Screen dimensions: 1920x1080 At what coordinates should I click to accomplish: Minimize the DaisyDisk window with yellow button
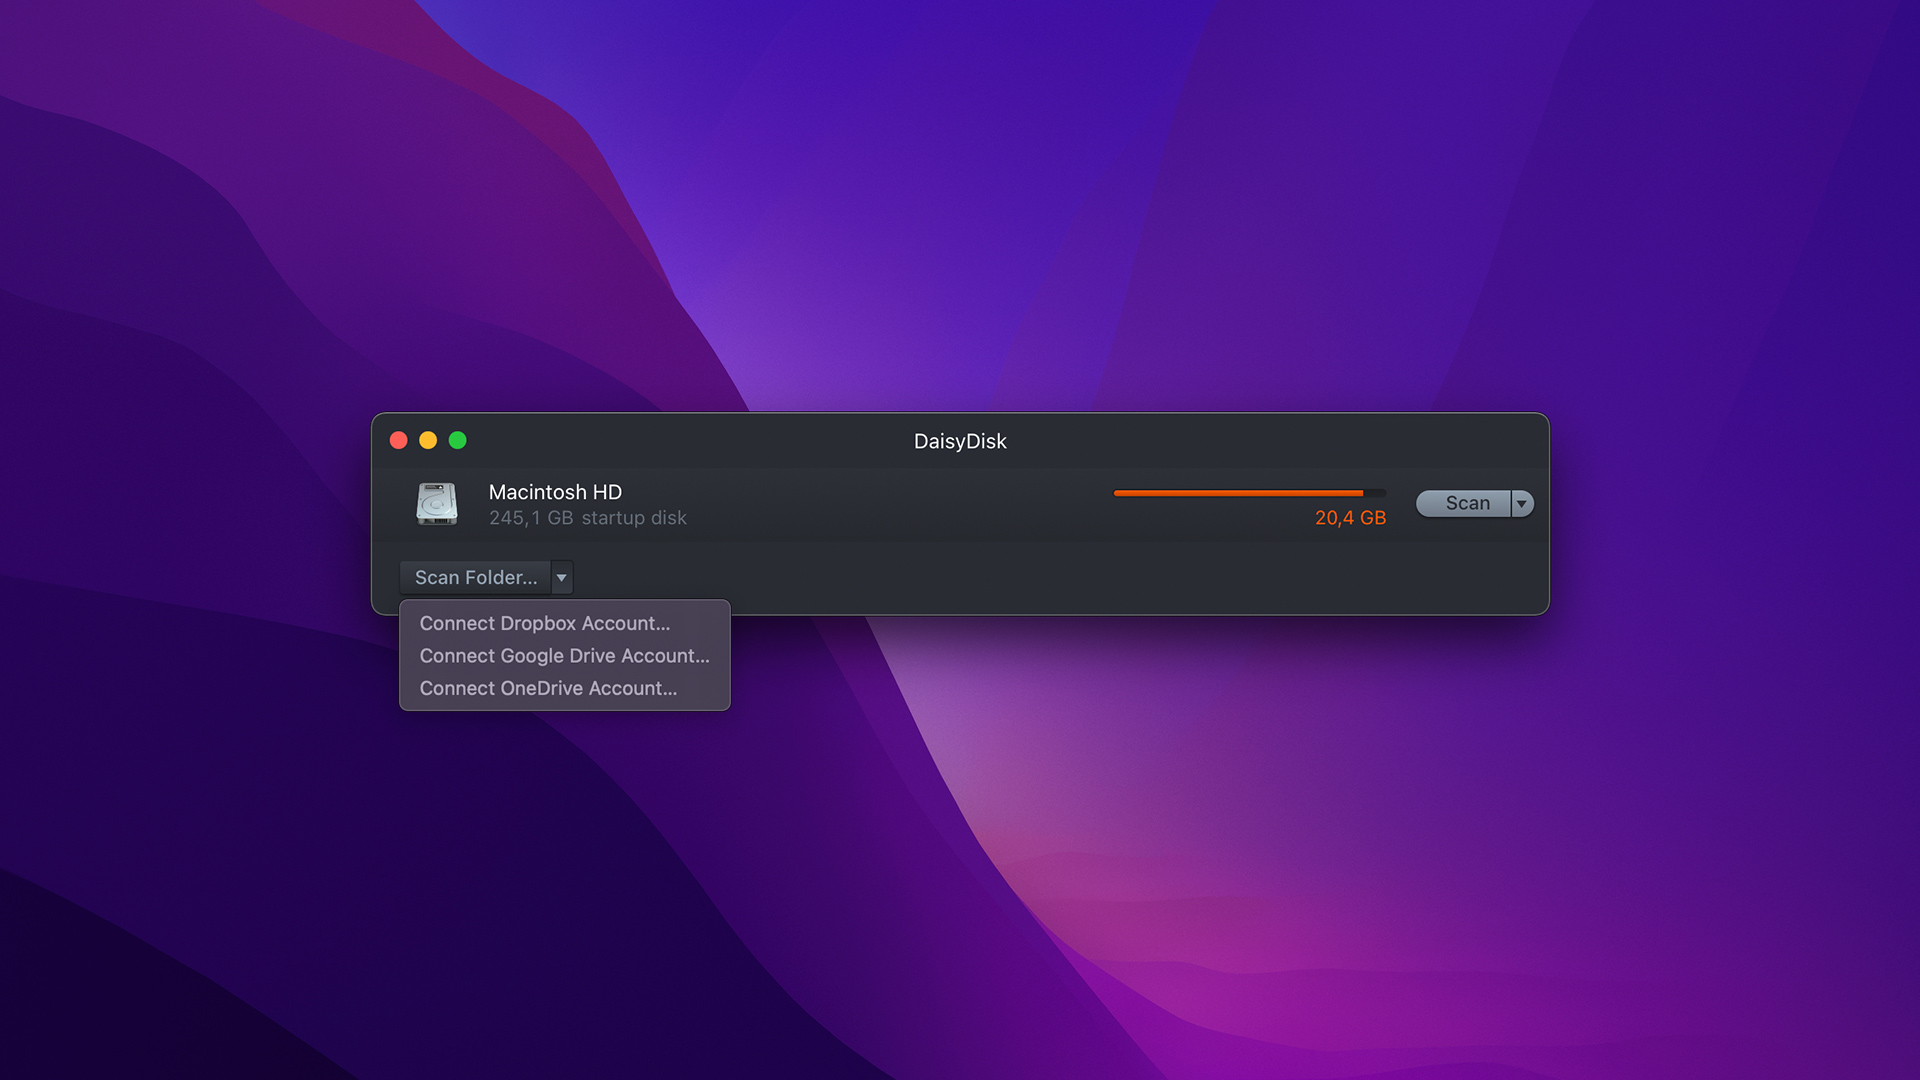point(428,440)
